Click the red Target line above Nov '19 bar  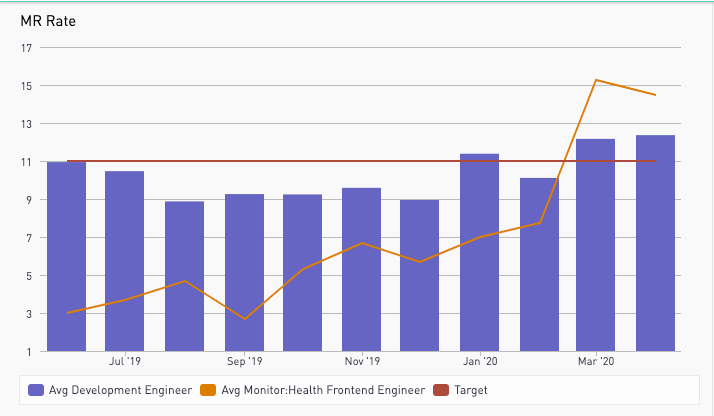point(361,161)
